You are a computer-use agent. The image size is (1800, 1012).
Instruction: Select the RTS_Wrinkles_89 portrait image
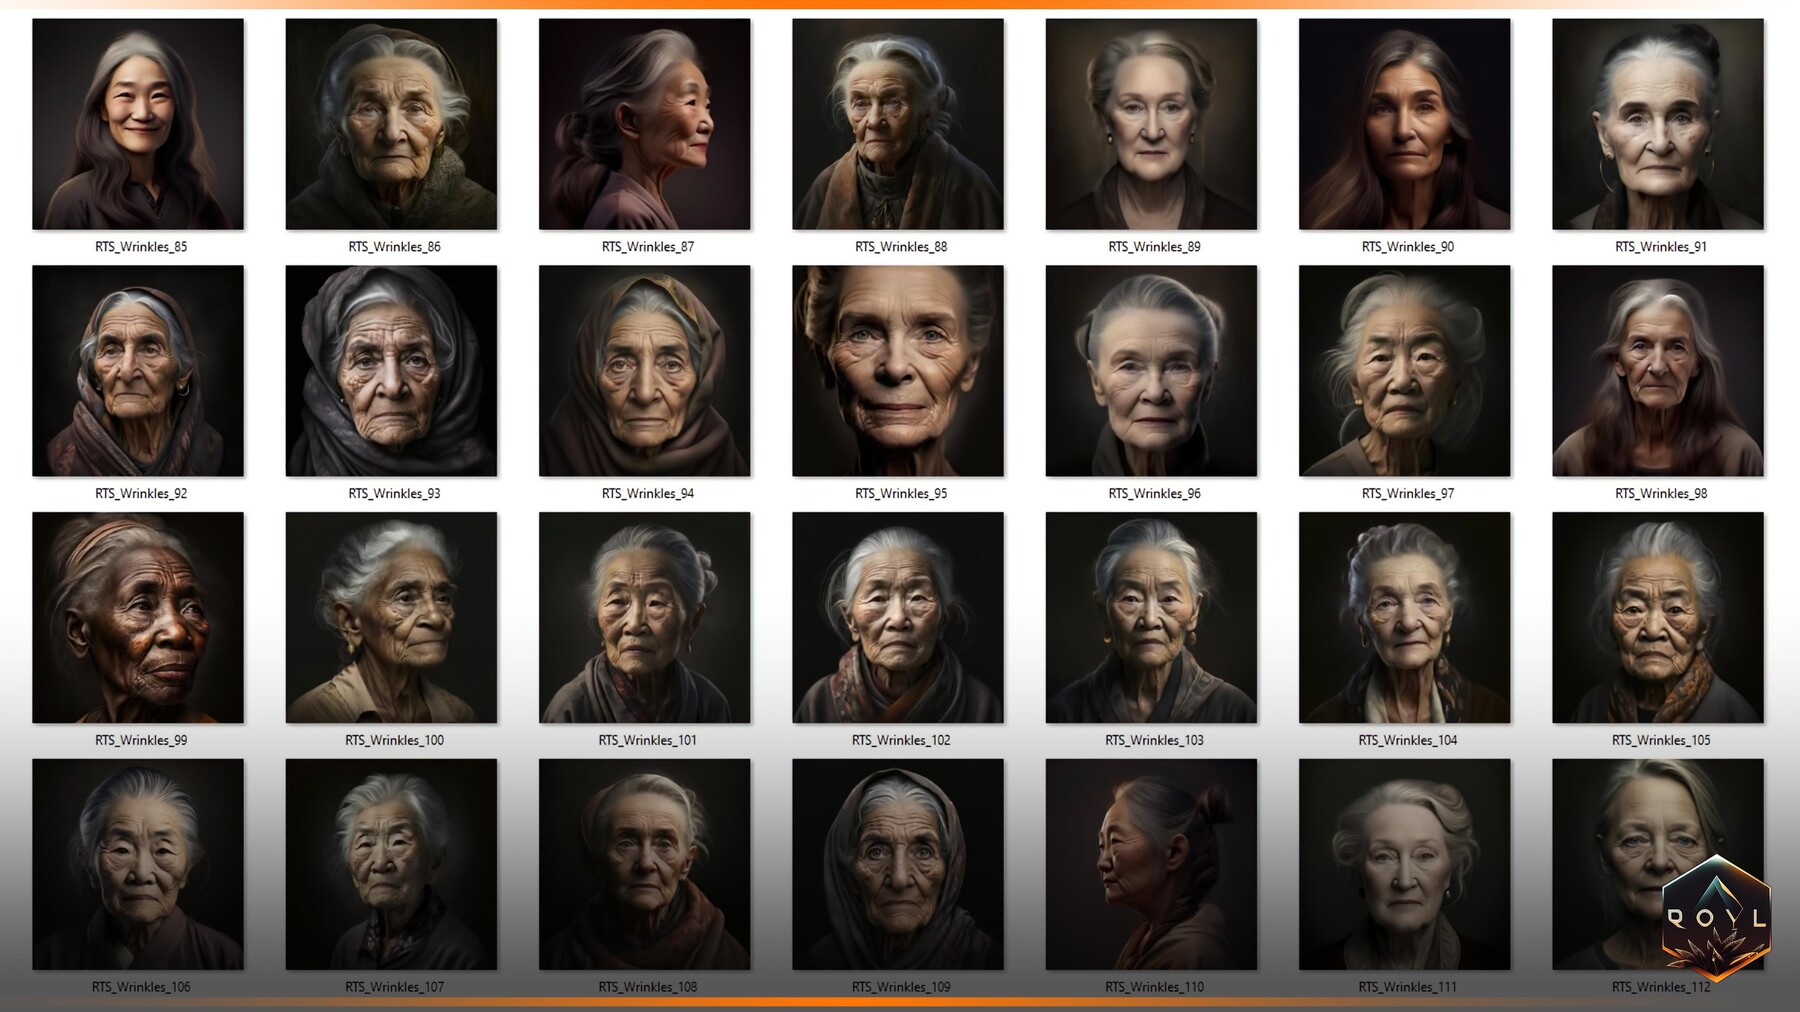click(x=1150, y=122)
